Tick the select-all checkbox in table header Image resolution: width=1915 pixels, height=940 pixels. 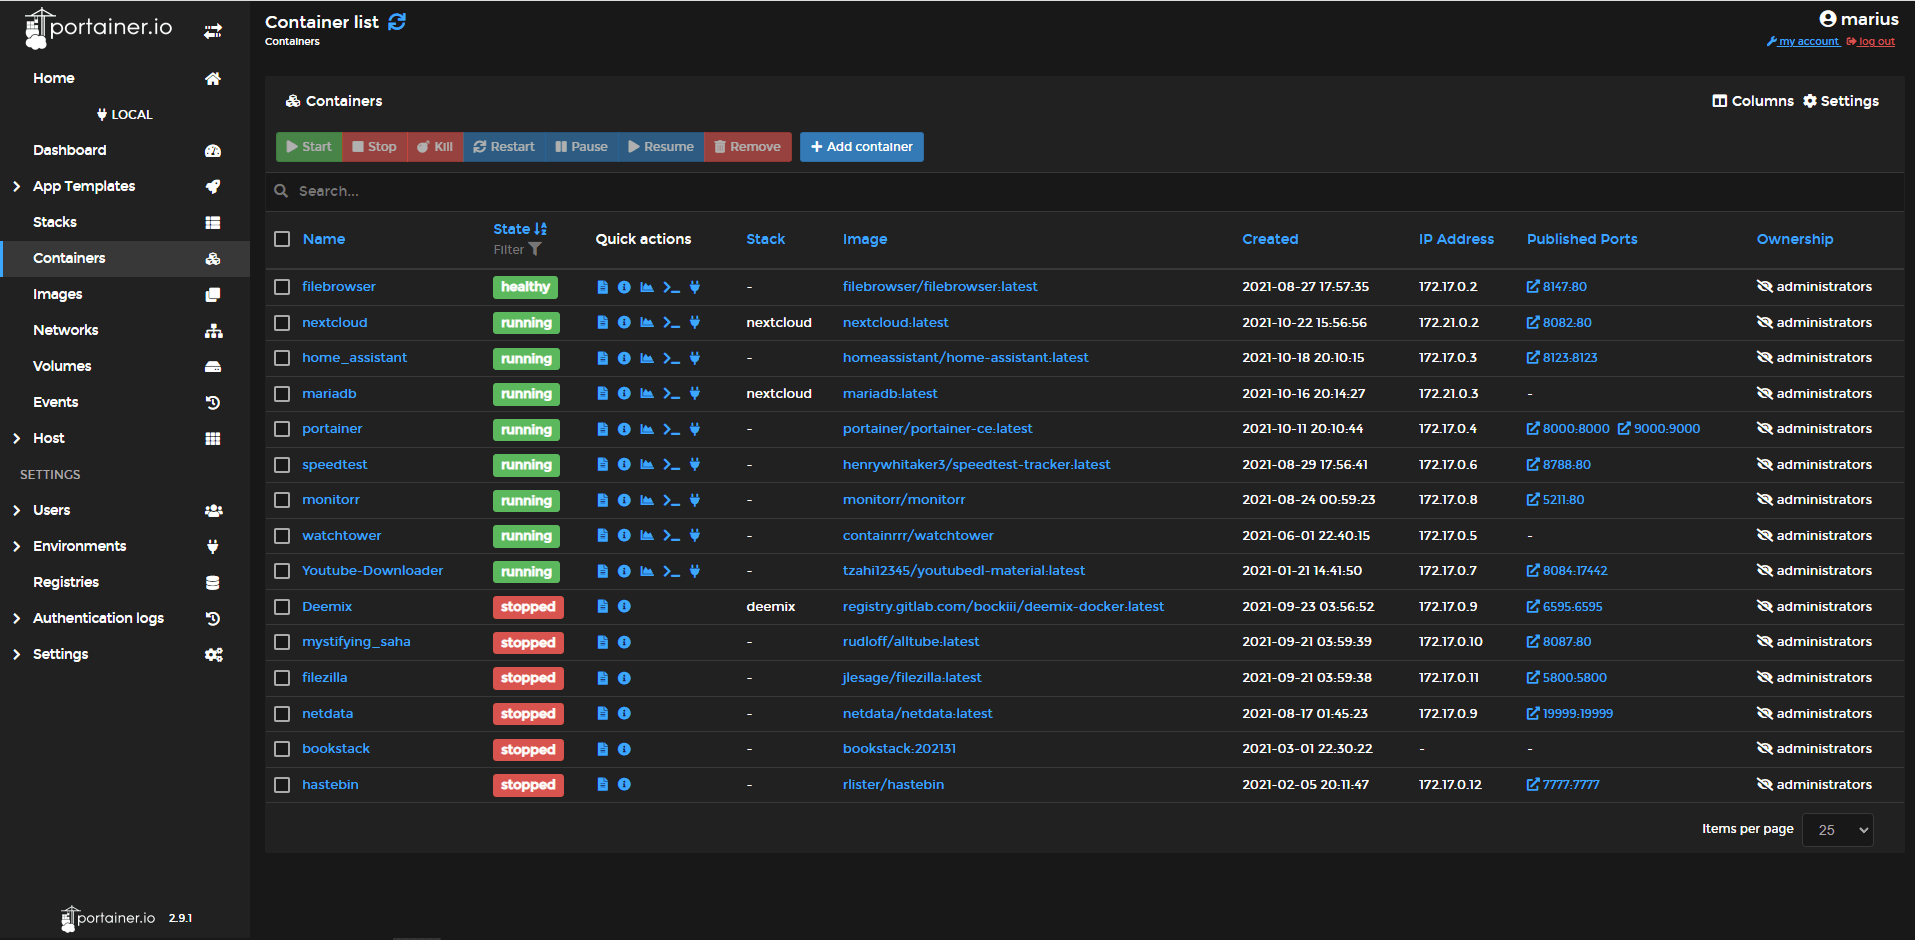282,239
